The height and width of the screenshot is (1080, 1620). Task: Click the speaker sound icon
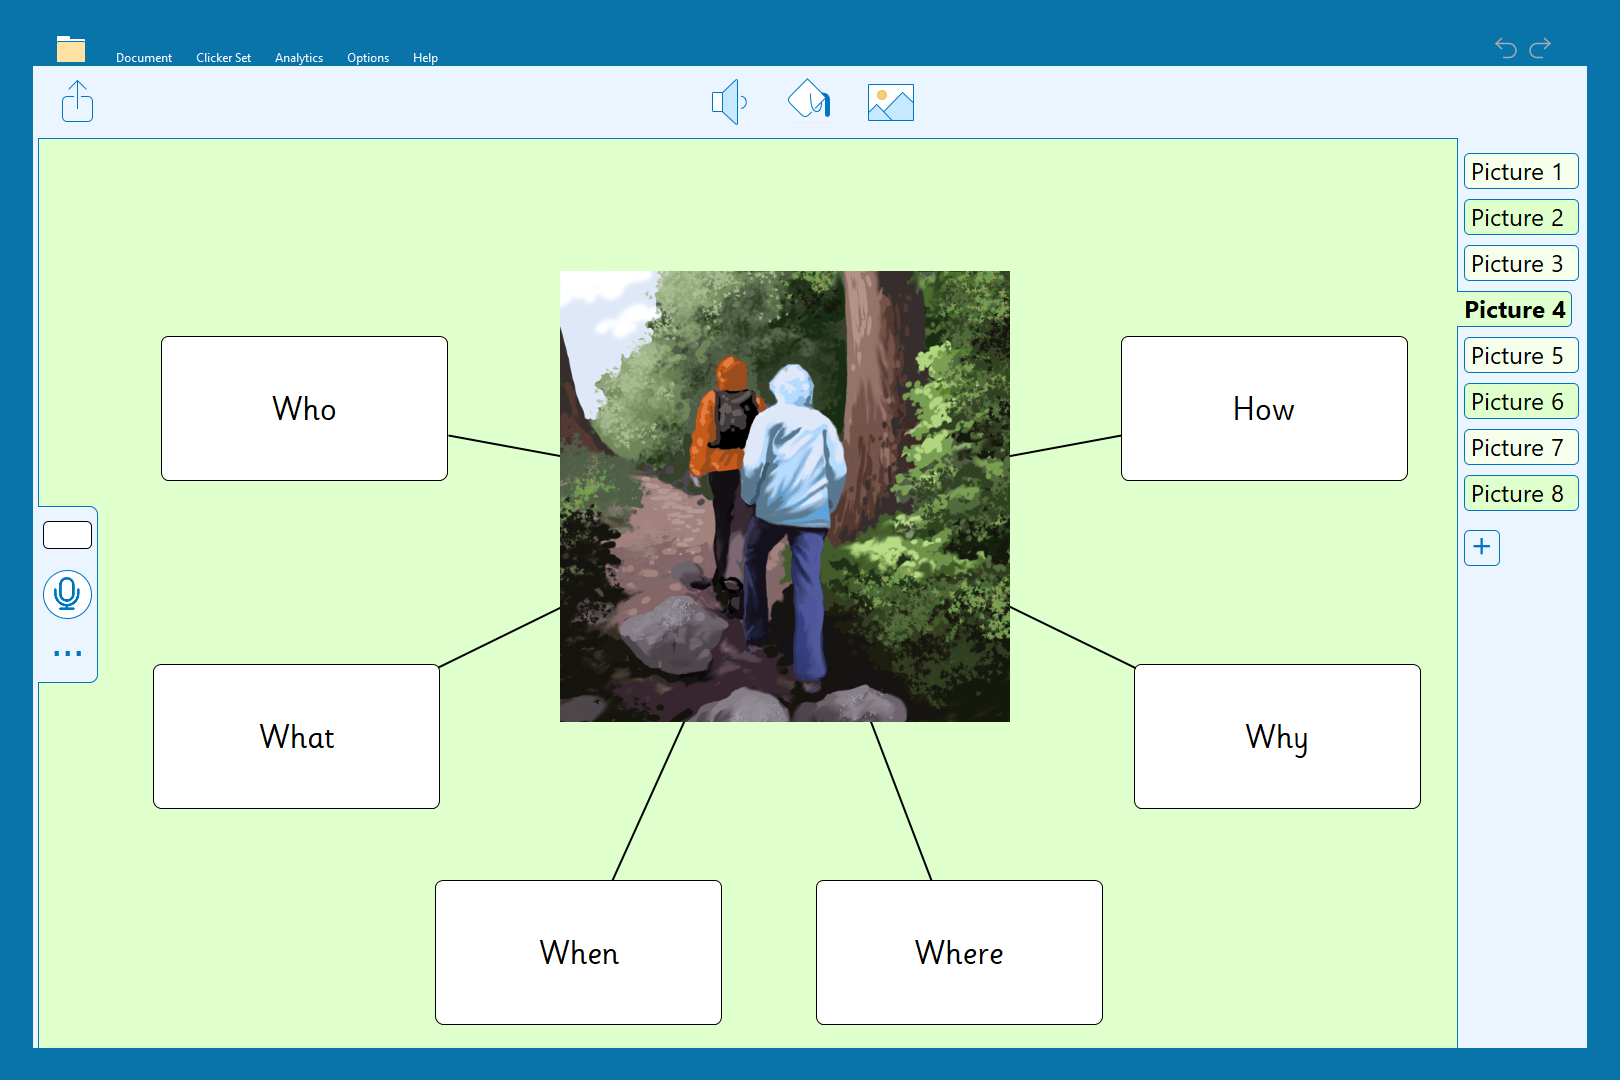point(729,102)
